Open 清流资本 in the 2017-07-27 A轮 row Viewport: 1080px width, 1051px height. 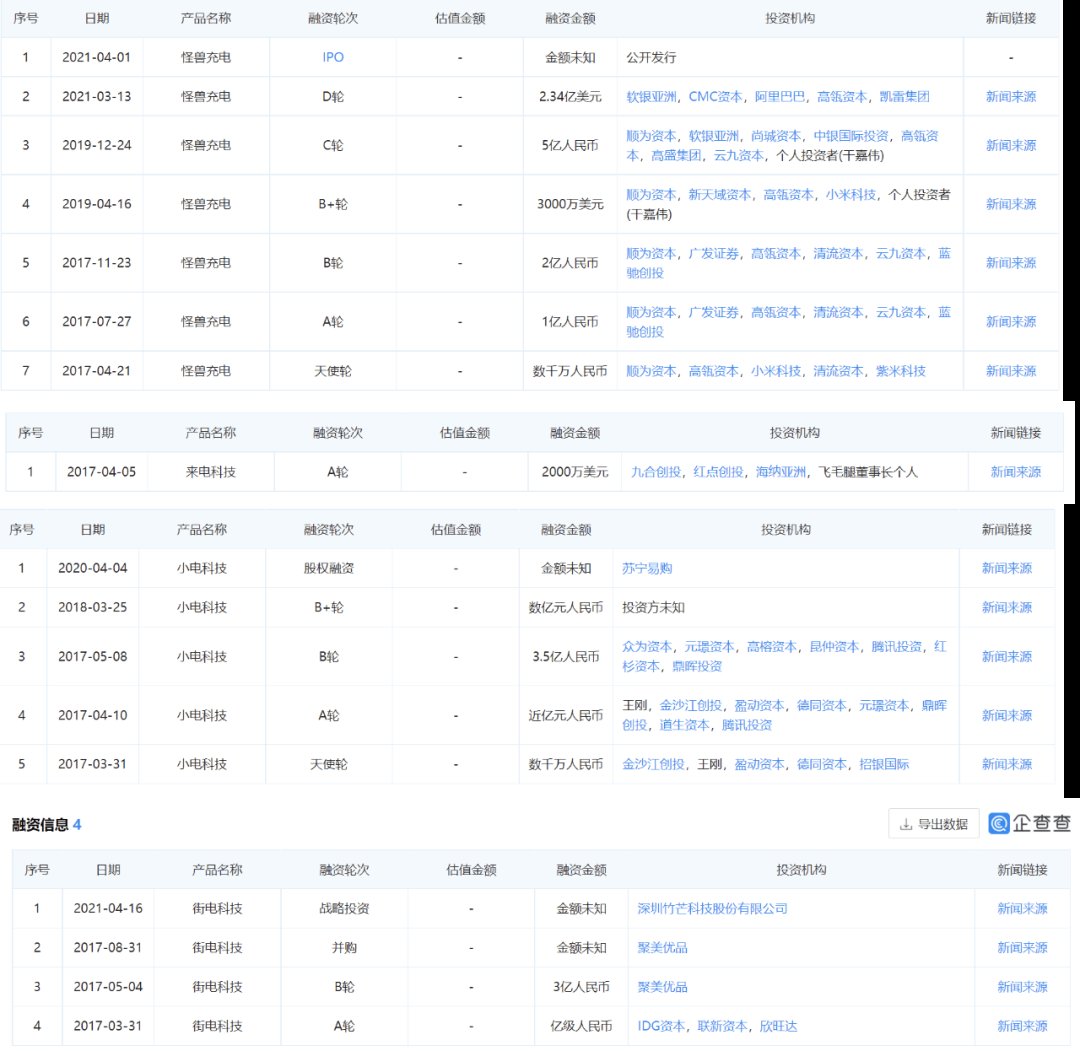(838, 312)
